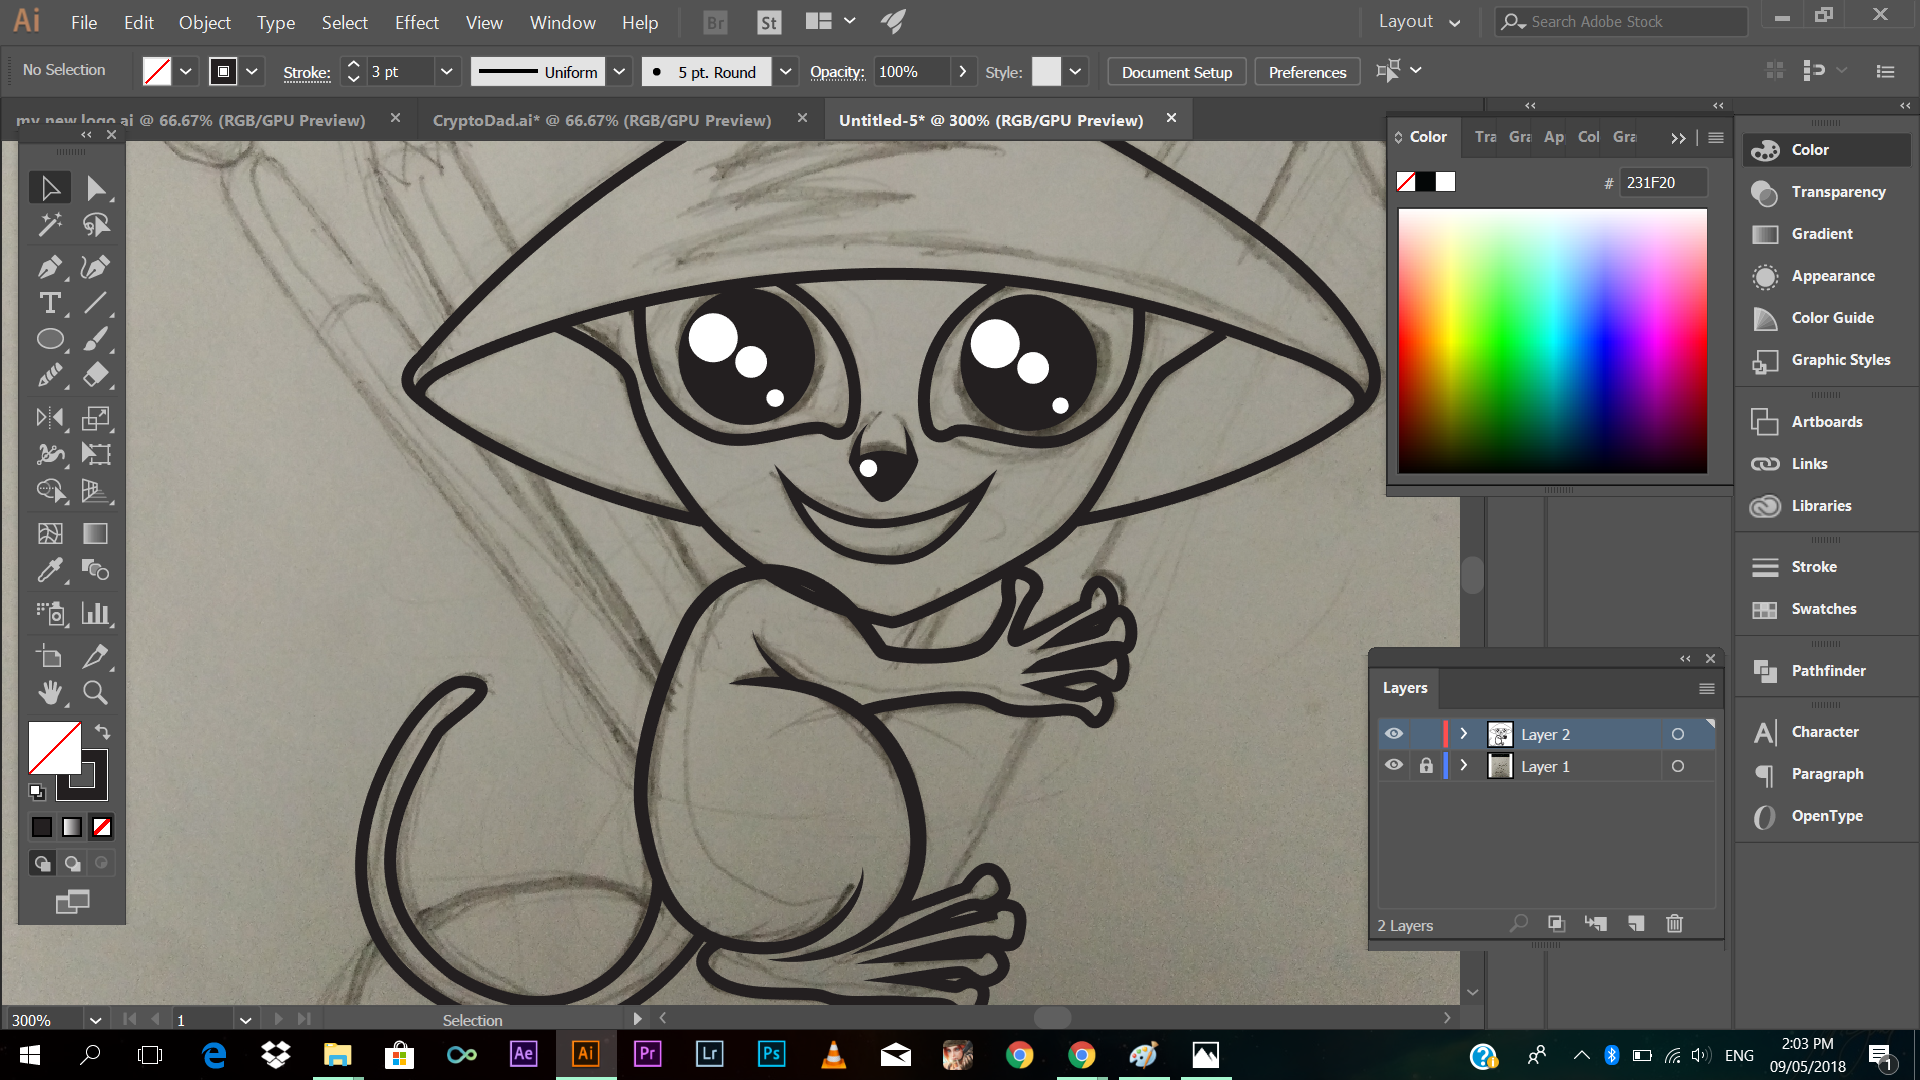The image size is (1920, 1080).
Task: Open the 5 pt. Round brush dropdown
Action: [x=786, y=71]
